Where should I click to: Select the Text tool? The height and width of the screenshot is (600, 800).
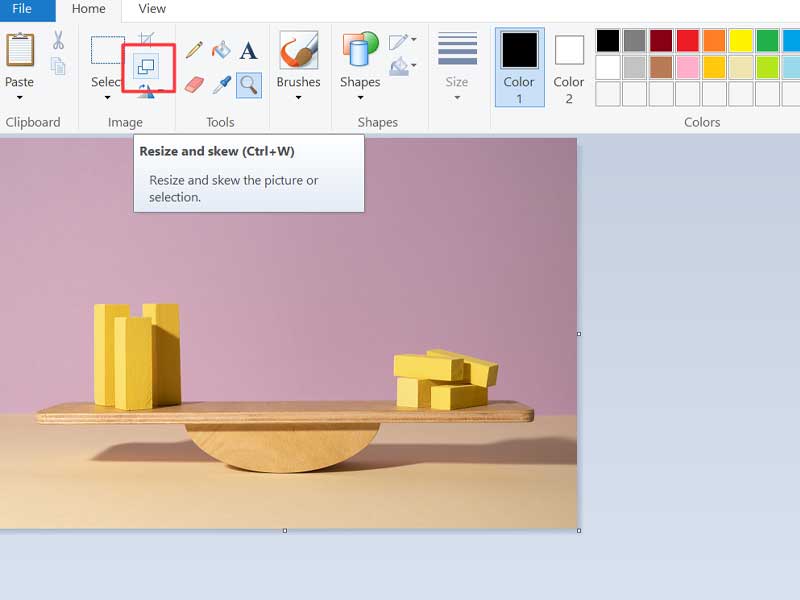tap(249, 48)
